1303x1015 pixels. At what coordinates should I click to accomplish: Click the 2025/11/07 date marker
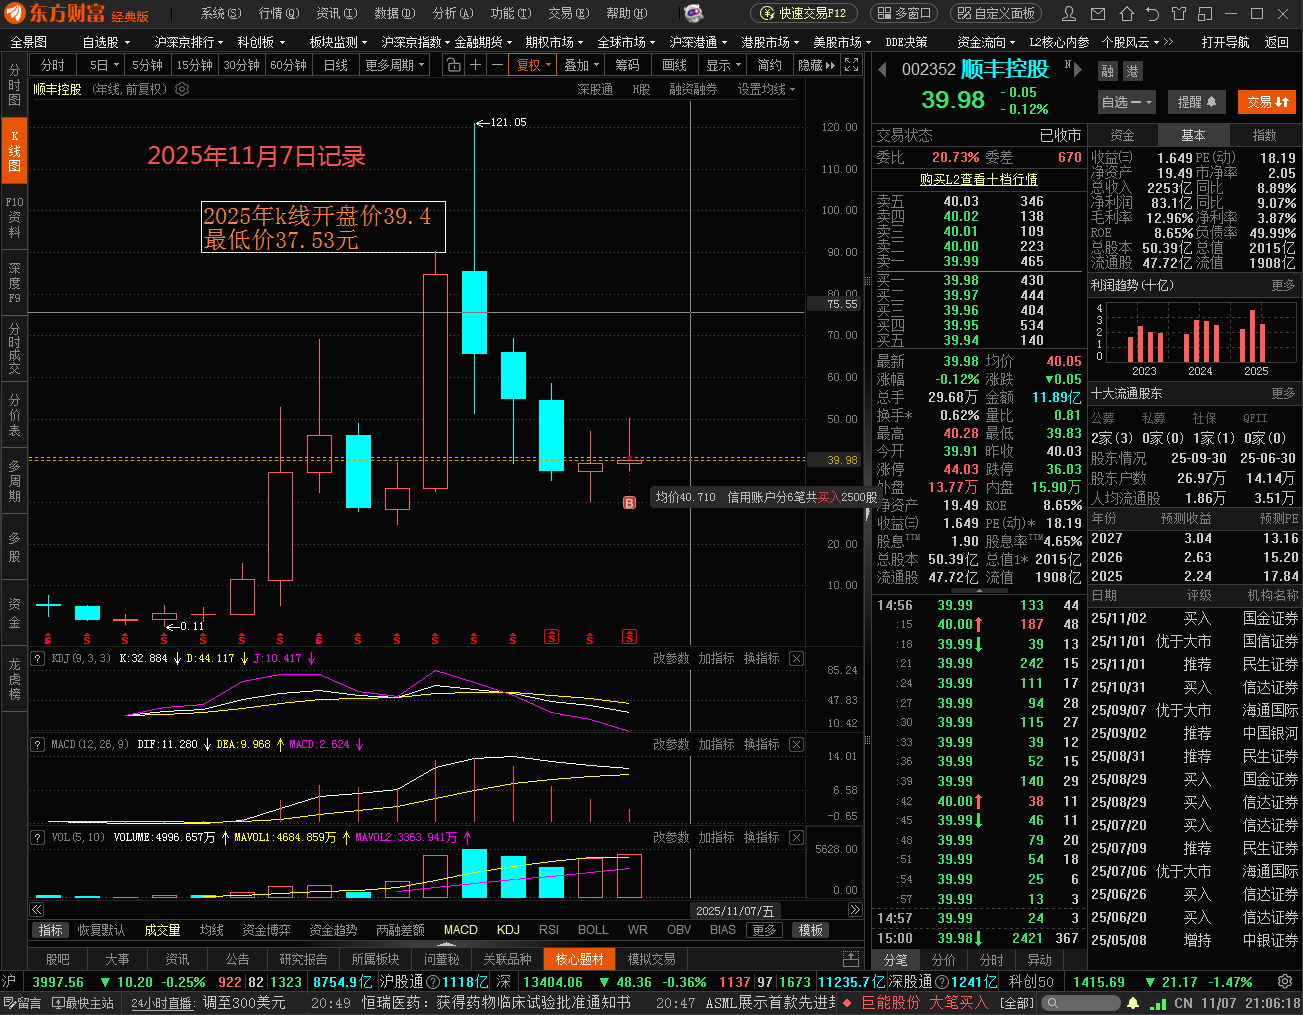pyautogui.click(x=735, y=910)
